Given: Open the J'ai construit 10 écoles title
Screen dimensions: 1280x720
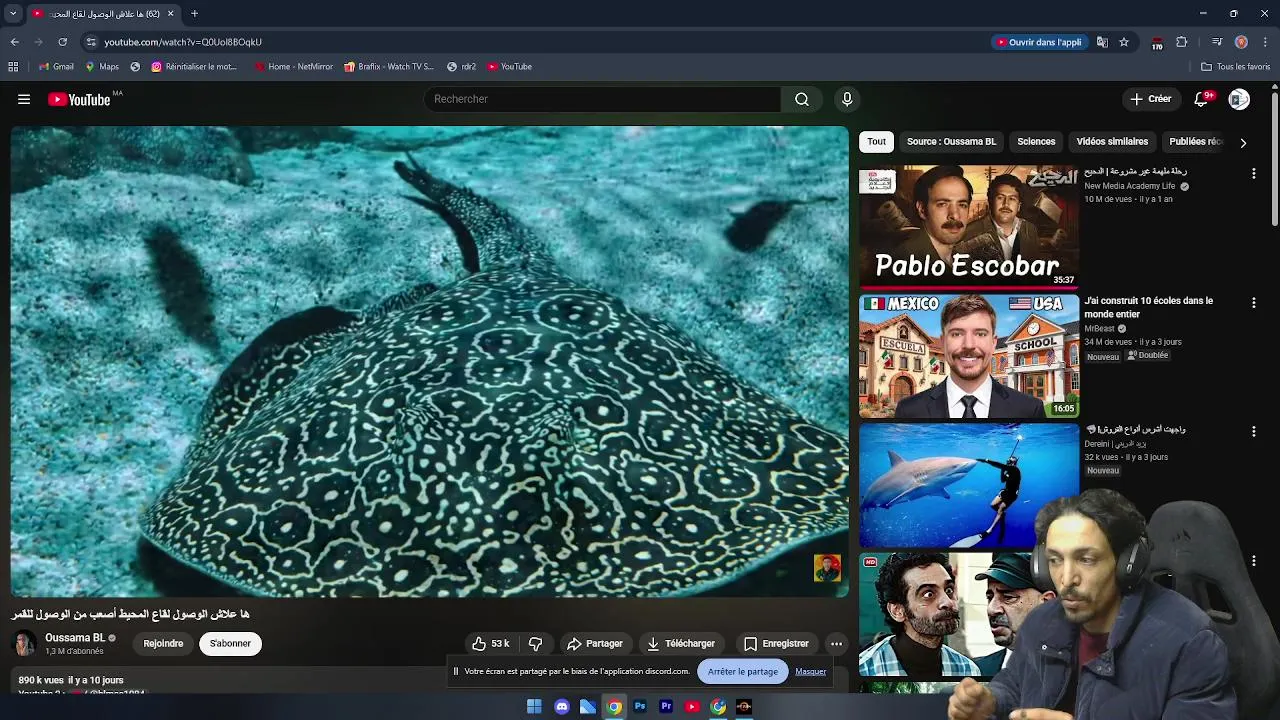Looking at the screenshot, I should [1148, 307].
